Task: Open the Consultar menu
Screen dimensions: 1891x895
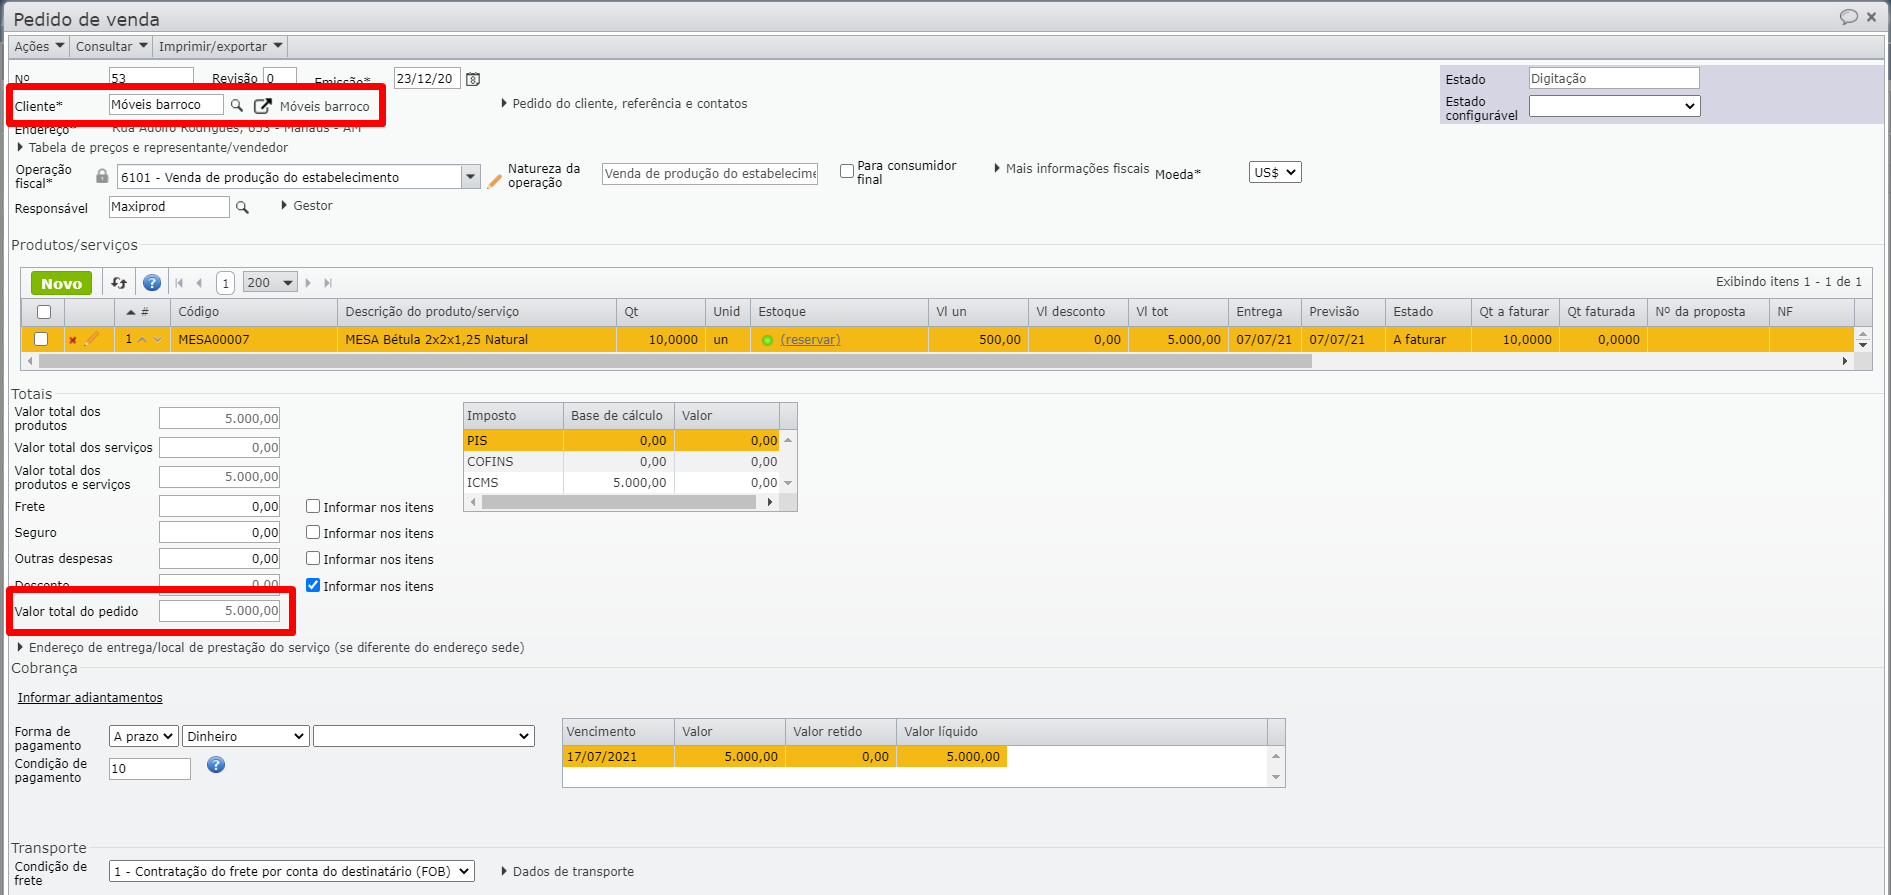Action: (111, 46)
